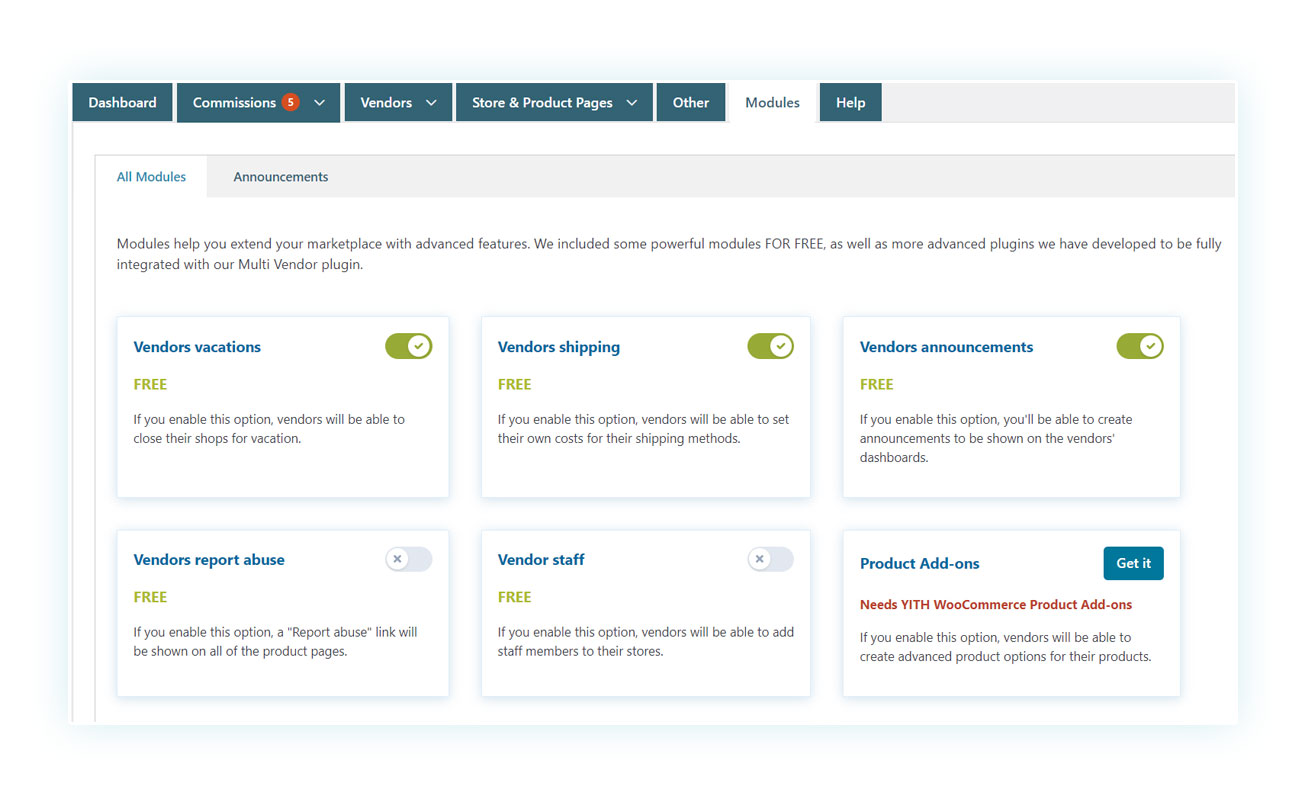The width and height of the screenshot is (1300, 801).
Task: Expand the Commissions dropdown chevron
Action: 320,103
